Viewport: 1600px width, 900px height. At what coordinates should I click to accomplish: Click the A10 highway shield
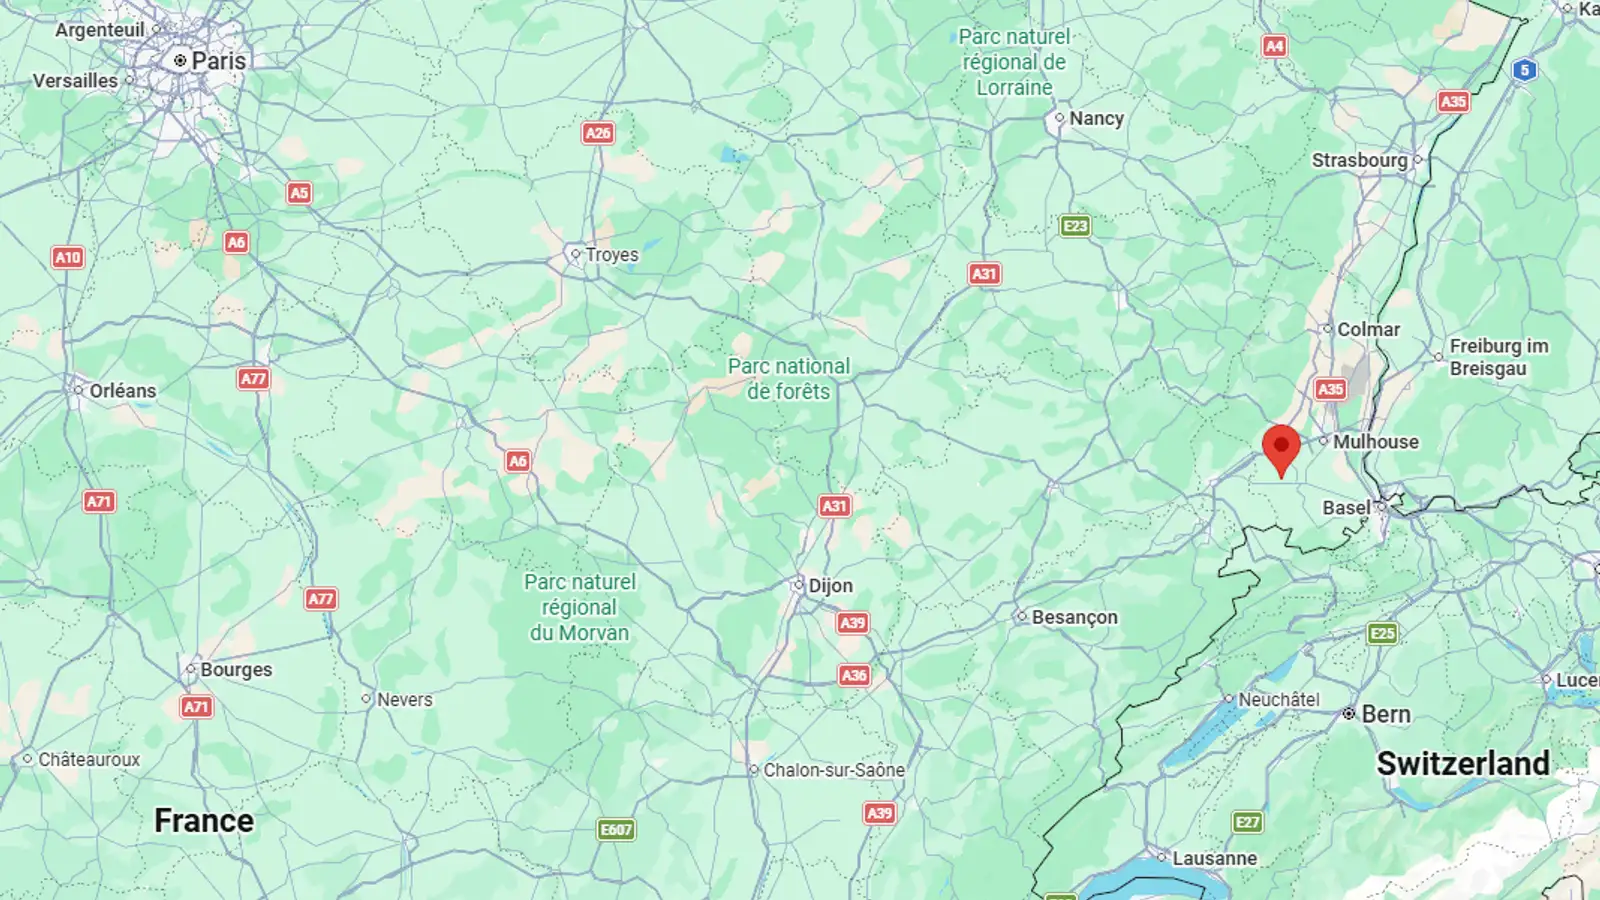tap(68, 257)
